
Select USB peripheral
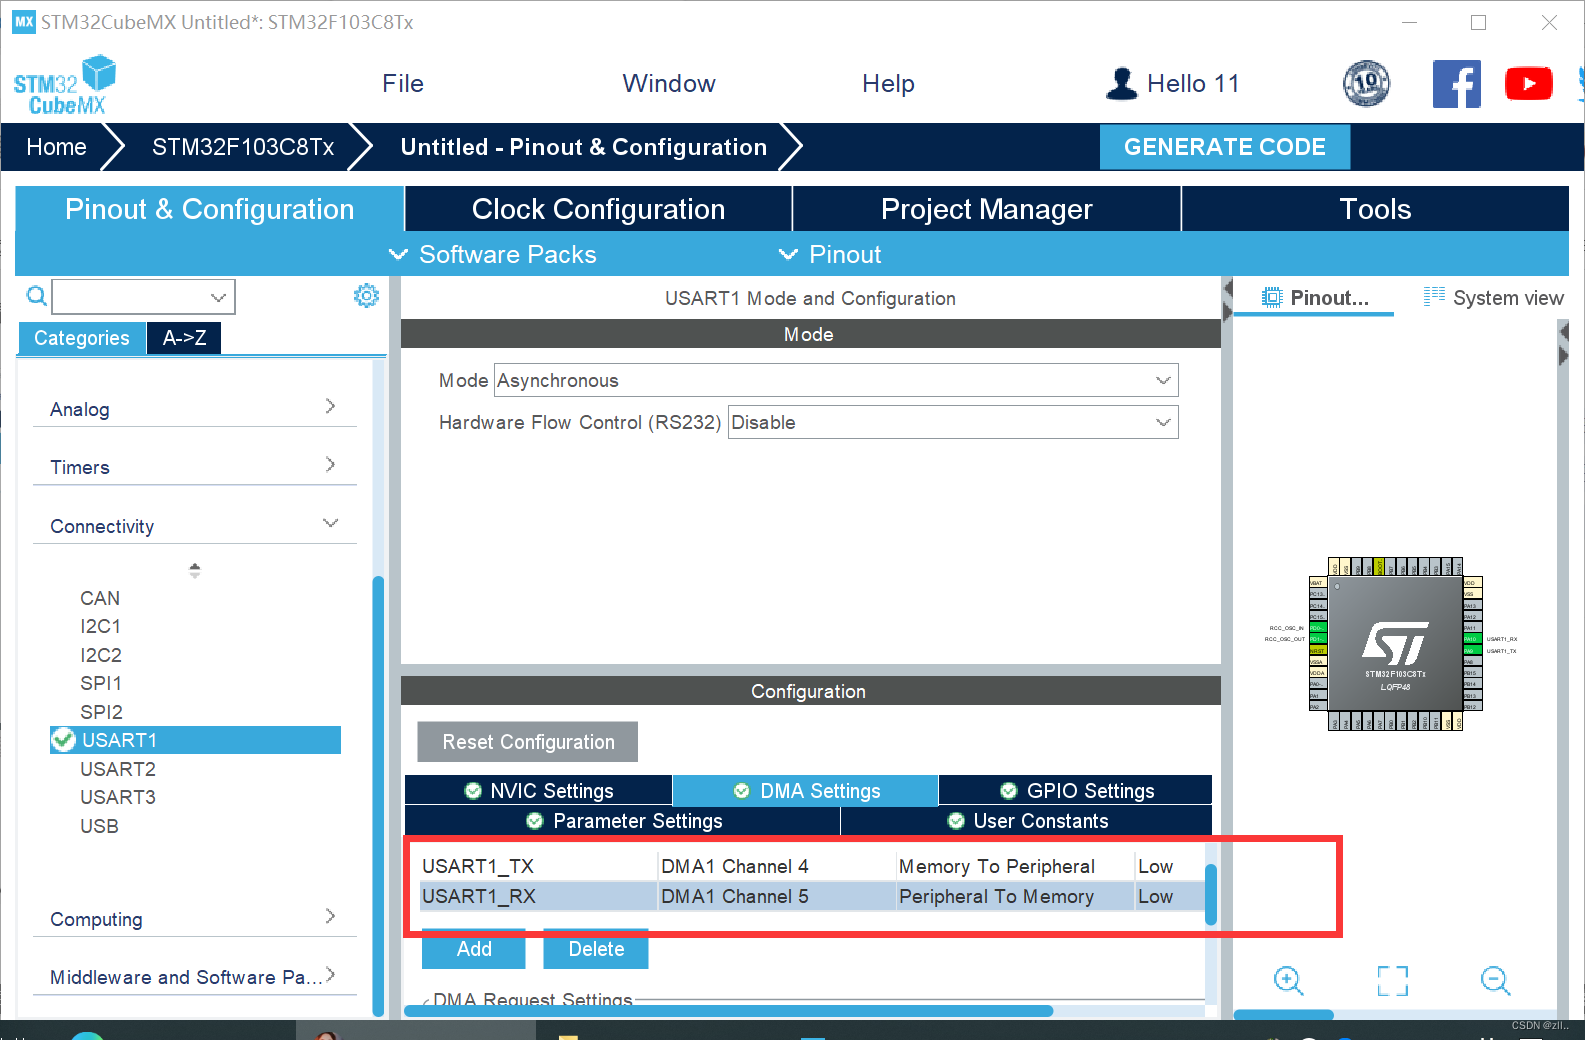point(99,826)
